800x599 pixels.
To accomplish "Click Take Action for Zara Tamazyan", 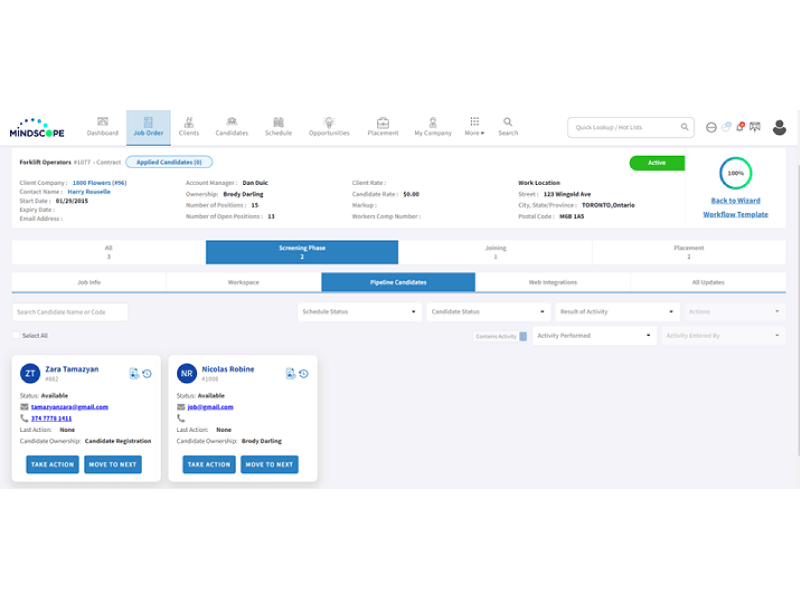I will [52, 464].
